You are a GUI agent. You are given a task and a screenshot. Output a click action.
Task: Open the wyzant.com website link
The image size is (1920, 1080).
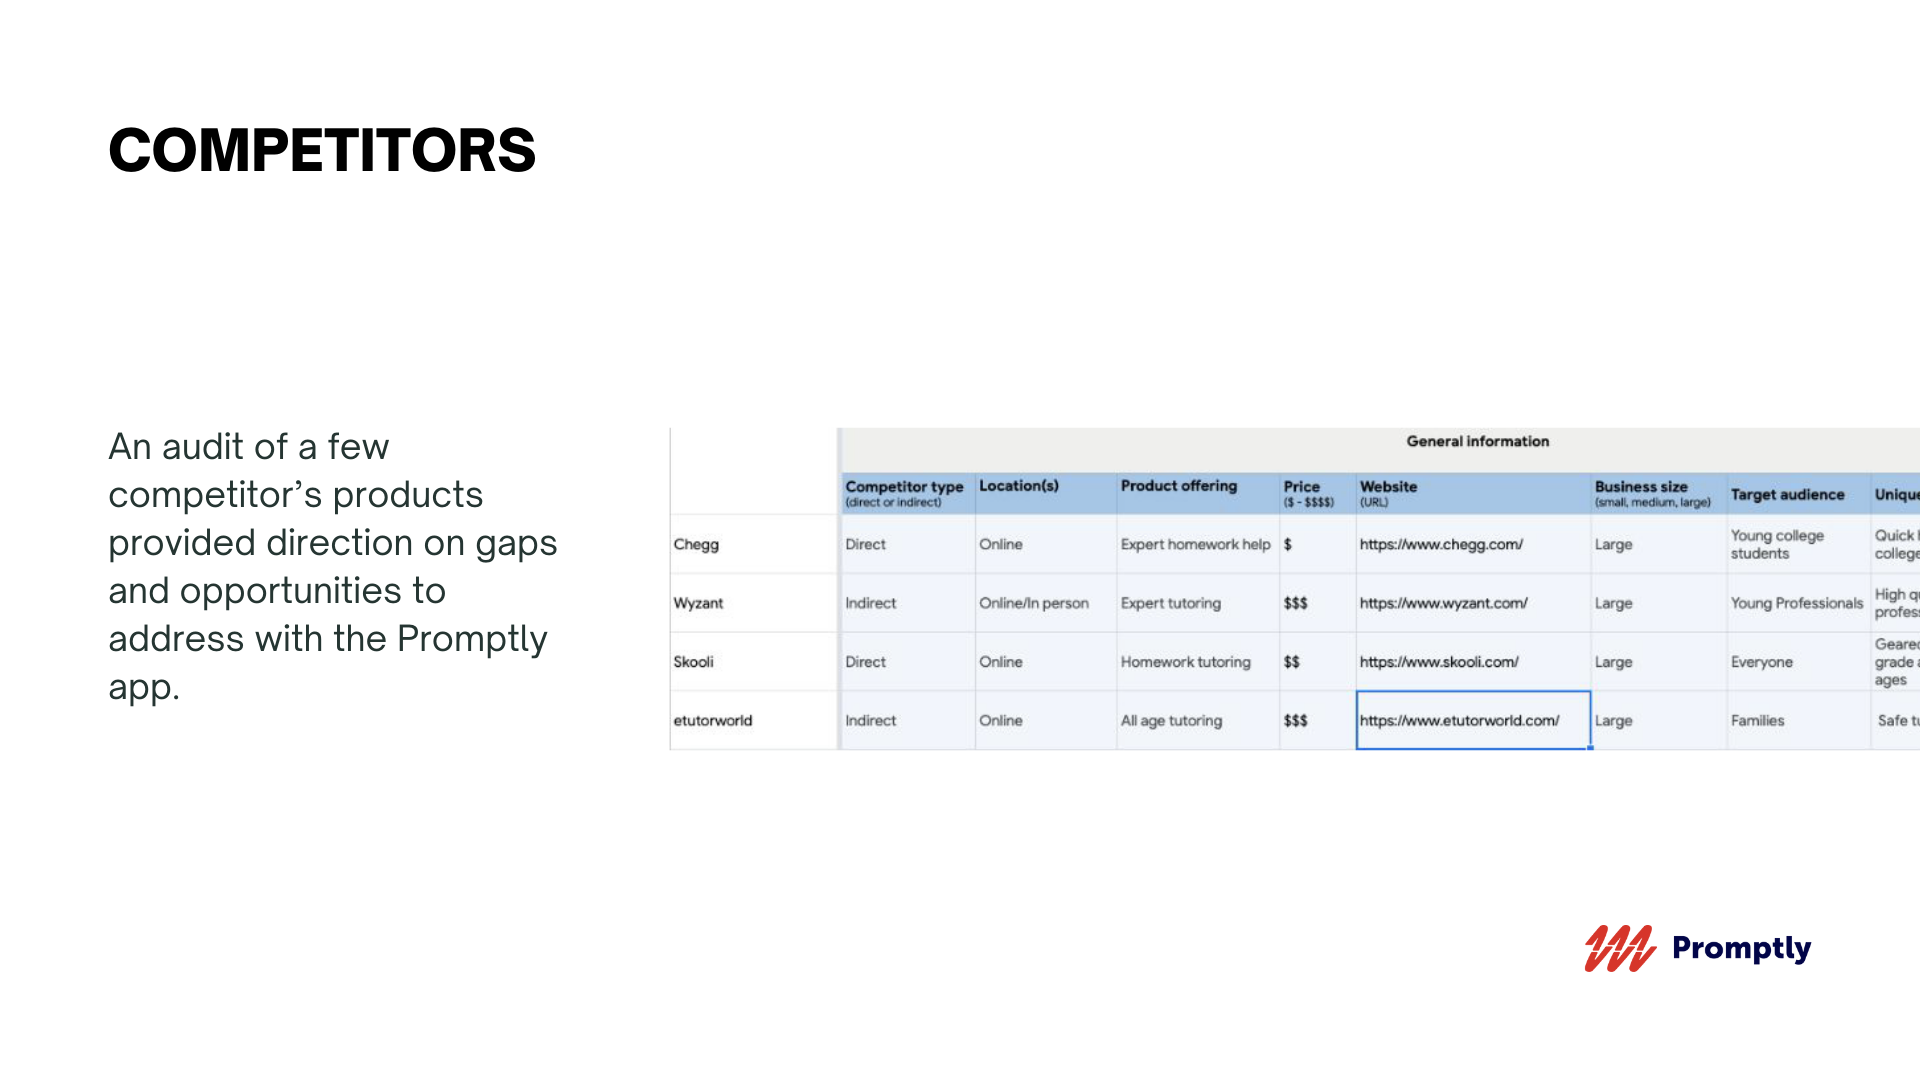point(1443,604)
